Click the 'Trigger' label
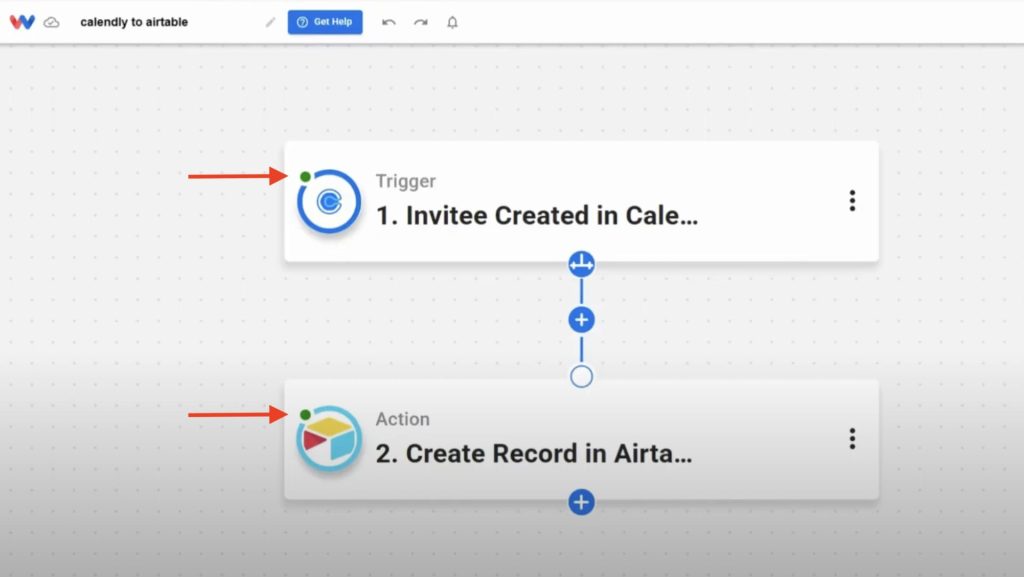Image resolution: width=1024 pixels, height=577 pixels. [406, 181]
